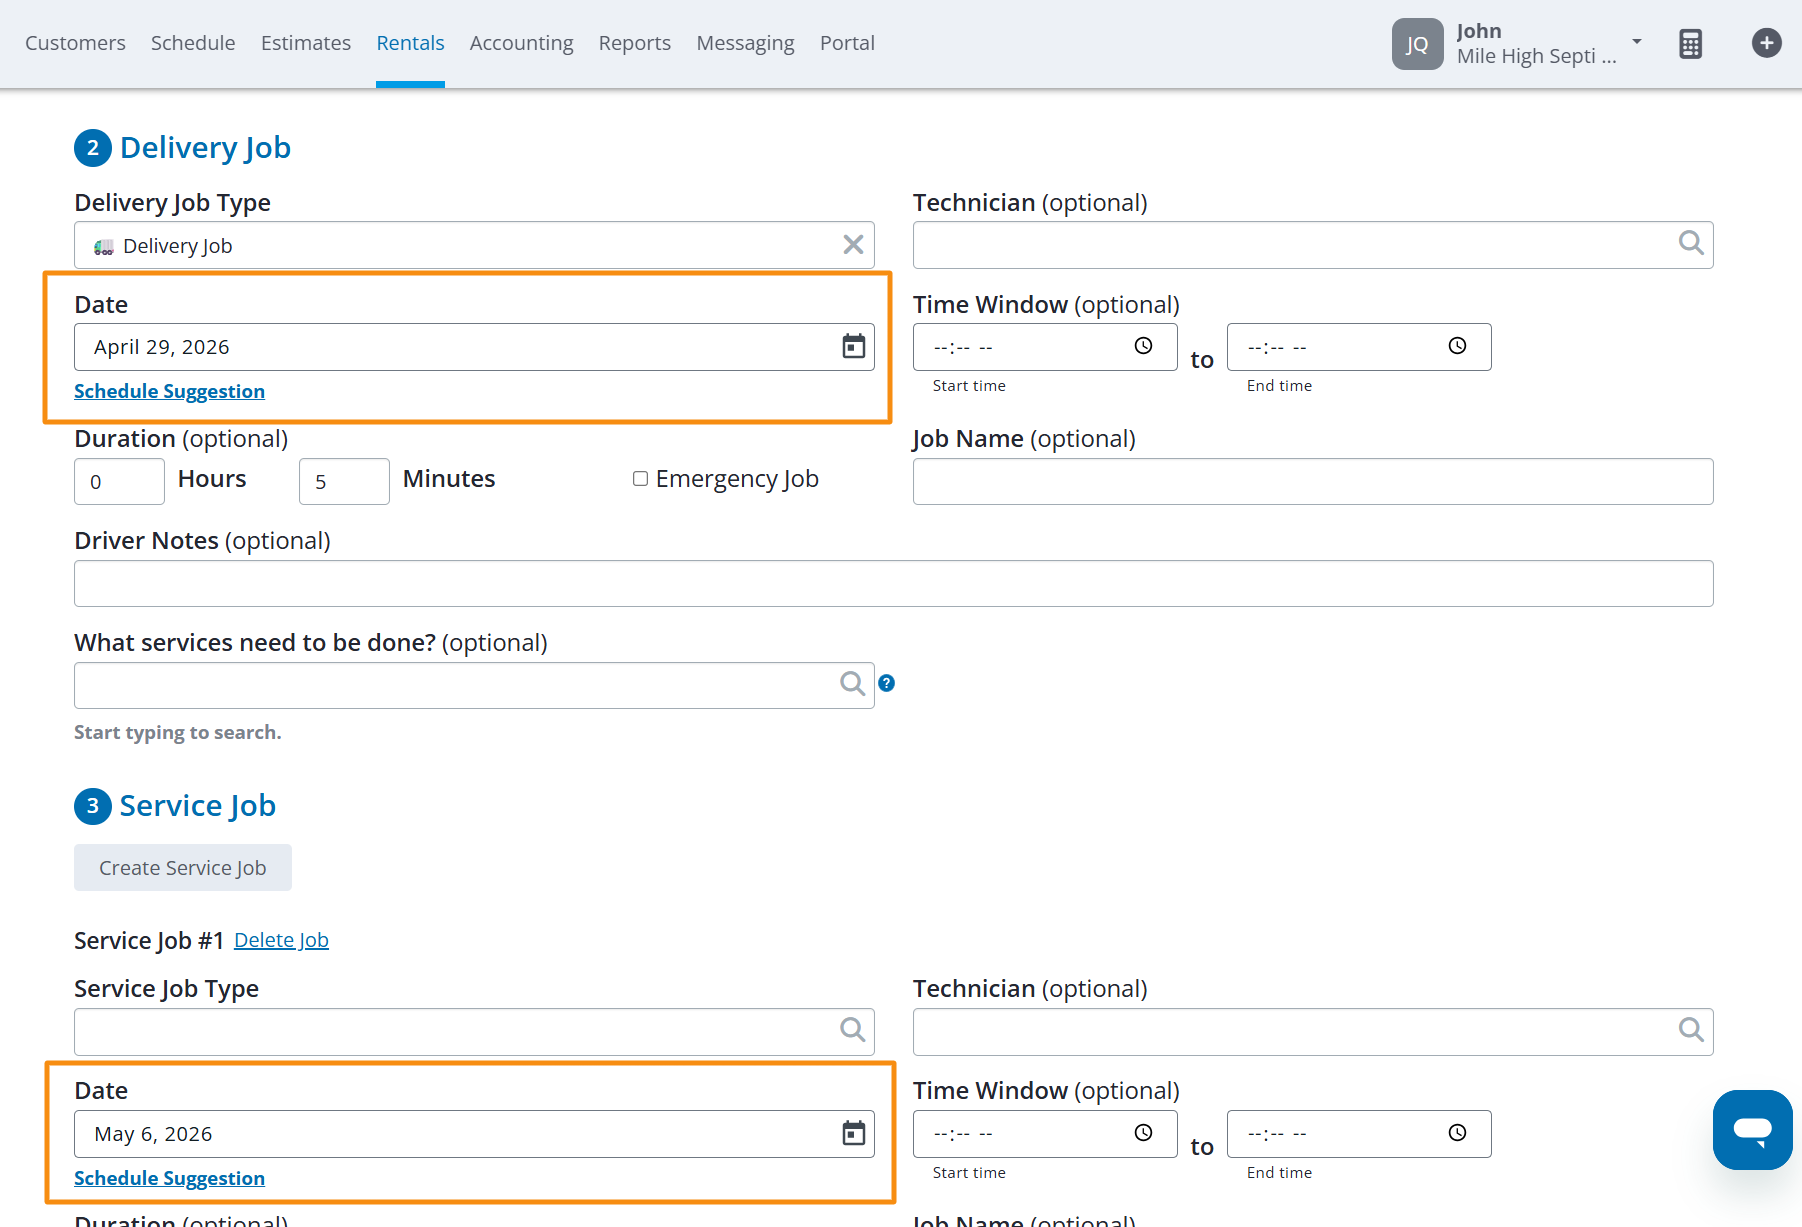The image size is (1802, 1227).
Task: Open the chat support widget
Action: [x=1752, y=1130]
